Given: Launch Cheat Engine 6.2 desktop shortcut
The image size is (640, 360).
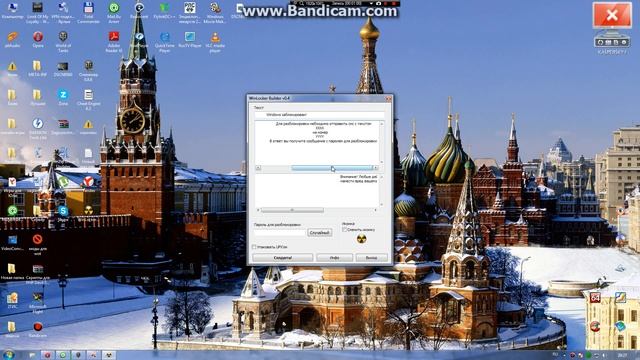Looking at the screenshot, I should pyautogui.click(x=88, y=100).
